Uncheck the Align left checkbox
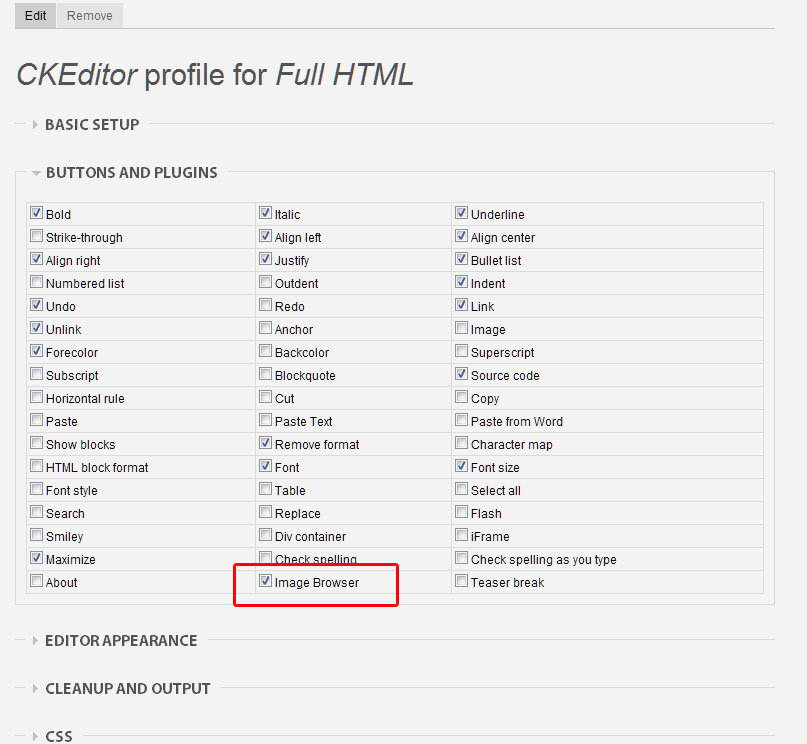Viewport: 807px width, 744px height. [x=266, y=236]
